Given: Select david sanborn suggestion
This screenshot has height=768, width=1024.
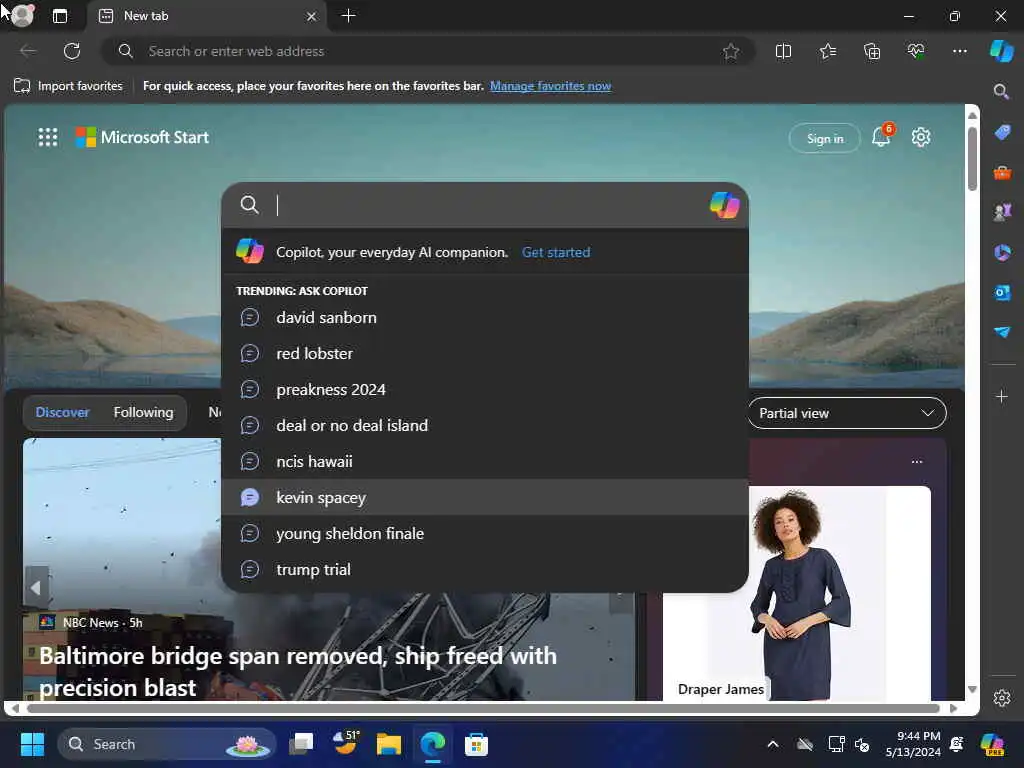Looking at the screenshot, I should click(485, 317).
